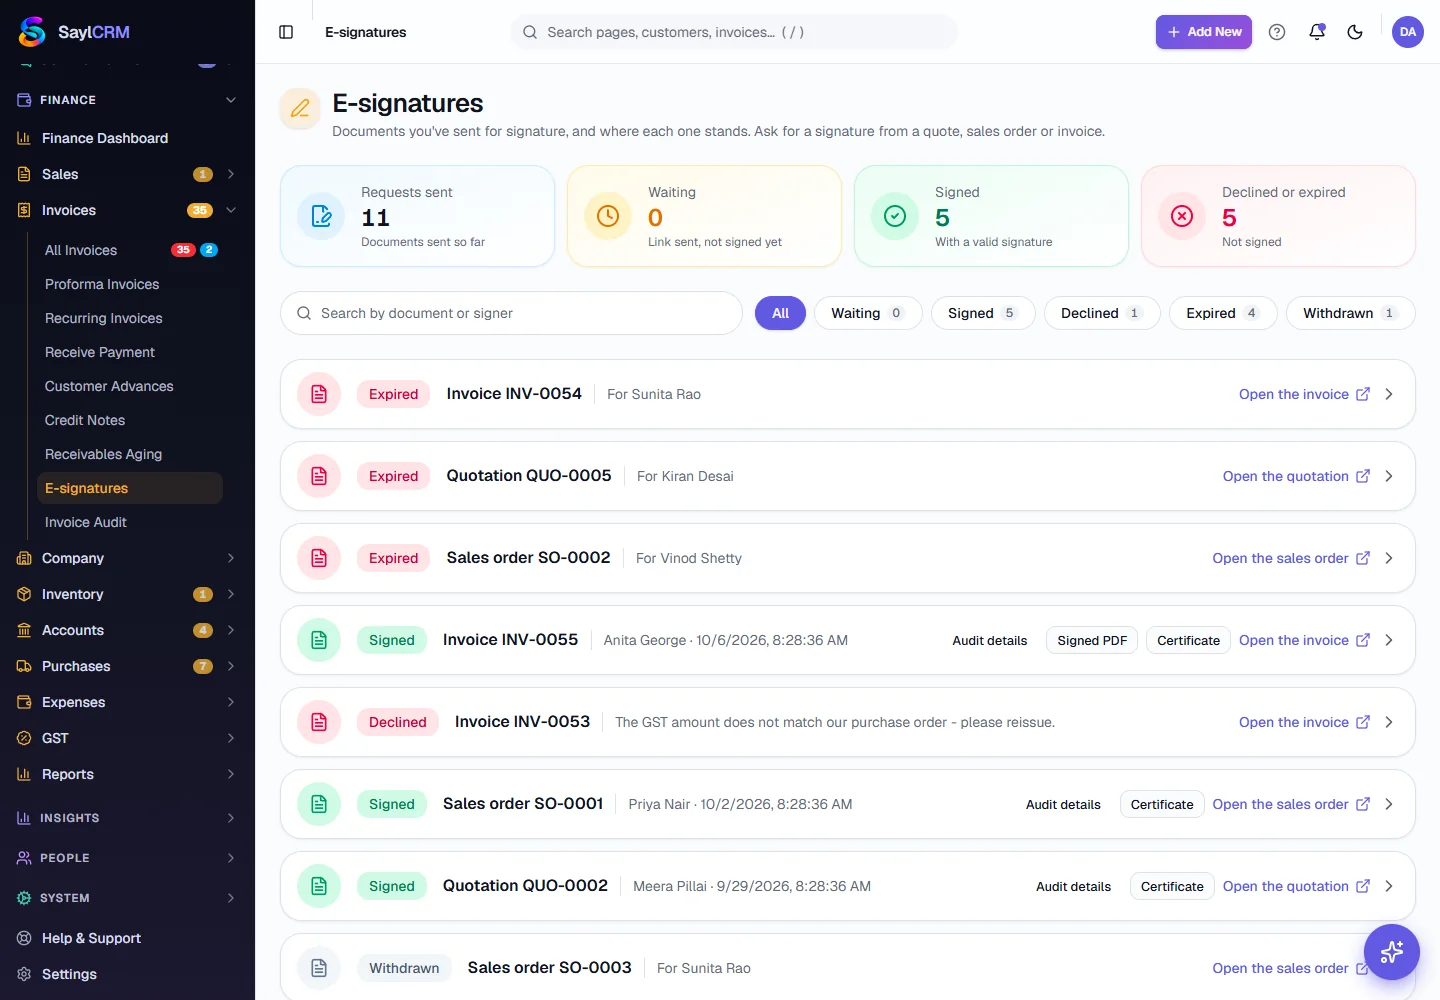Expand the INSIGHTS section
The image size is (1440, 1000).
click(x=127, y=818)
